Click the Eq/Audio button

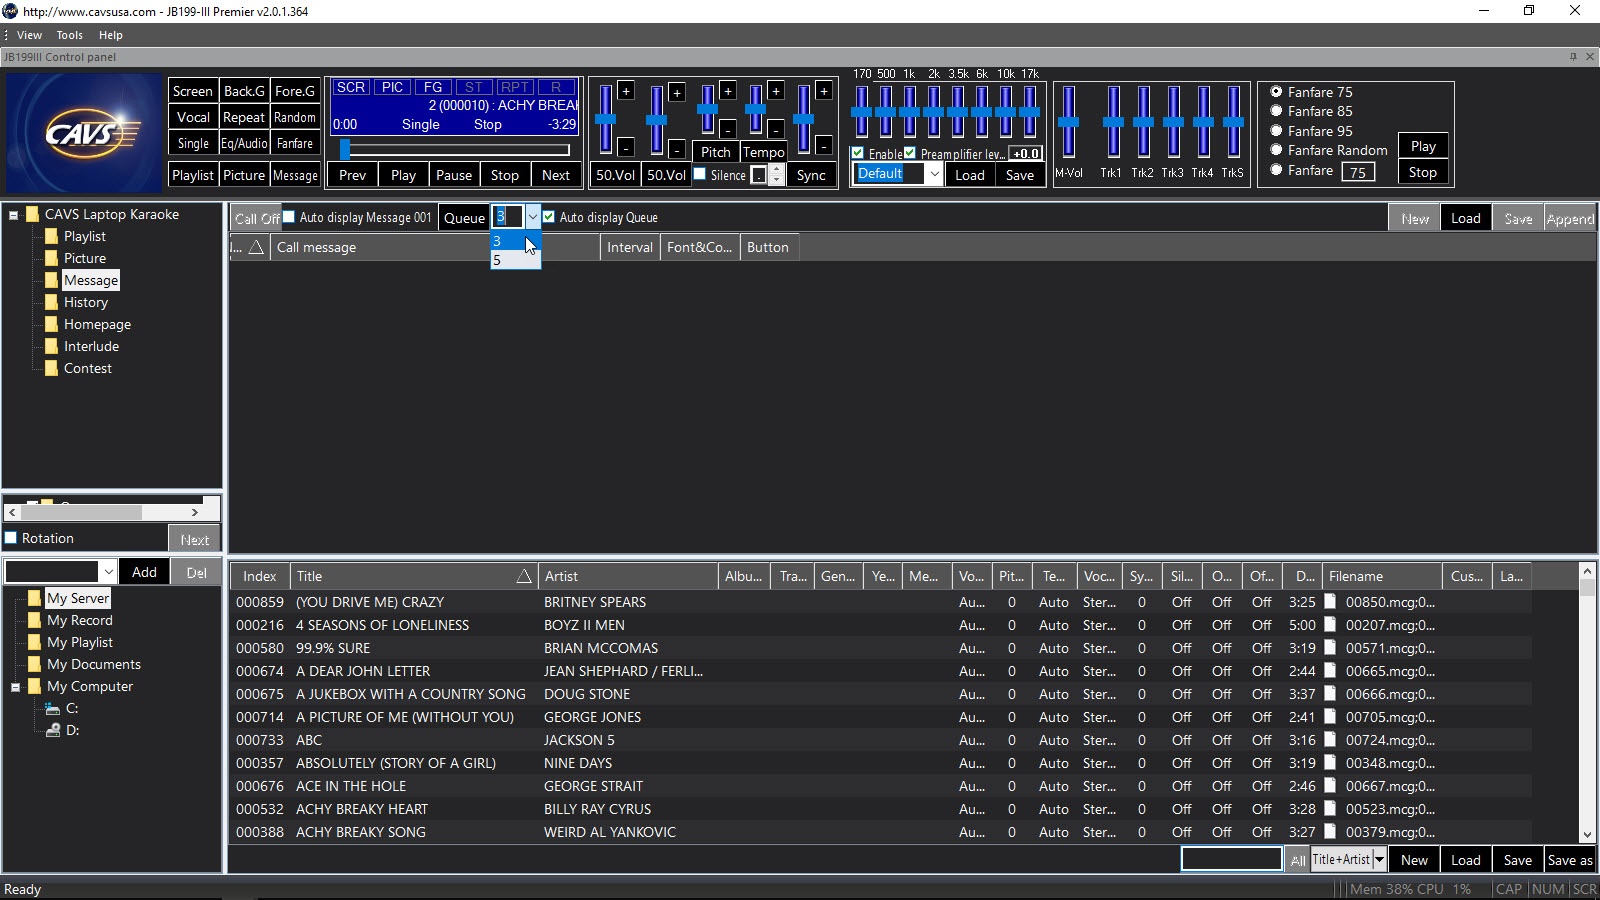pos(244,143)
